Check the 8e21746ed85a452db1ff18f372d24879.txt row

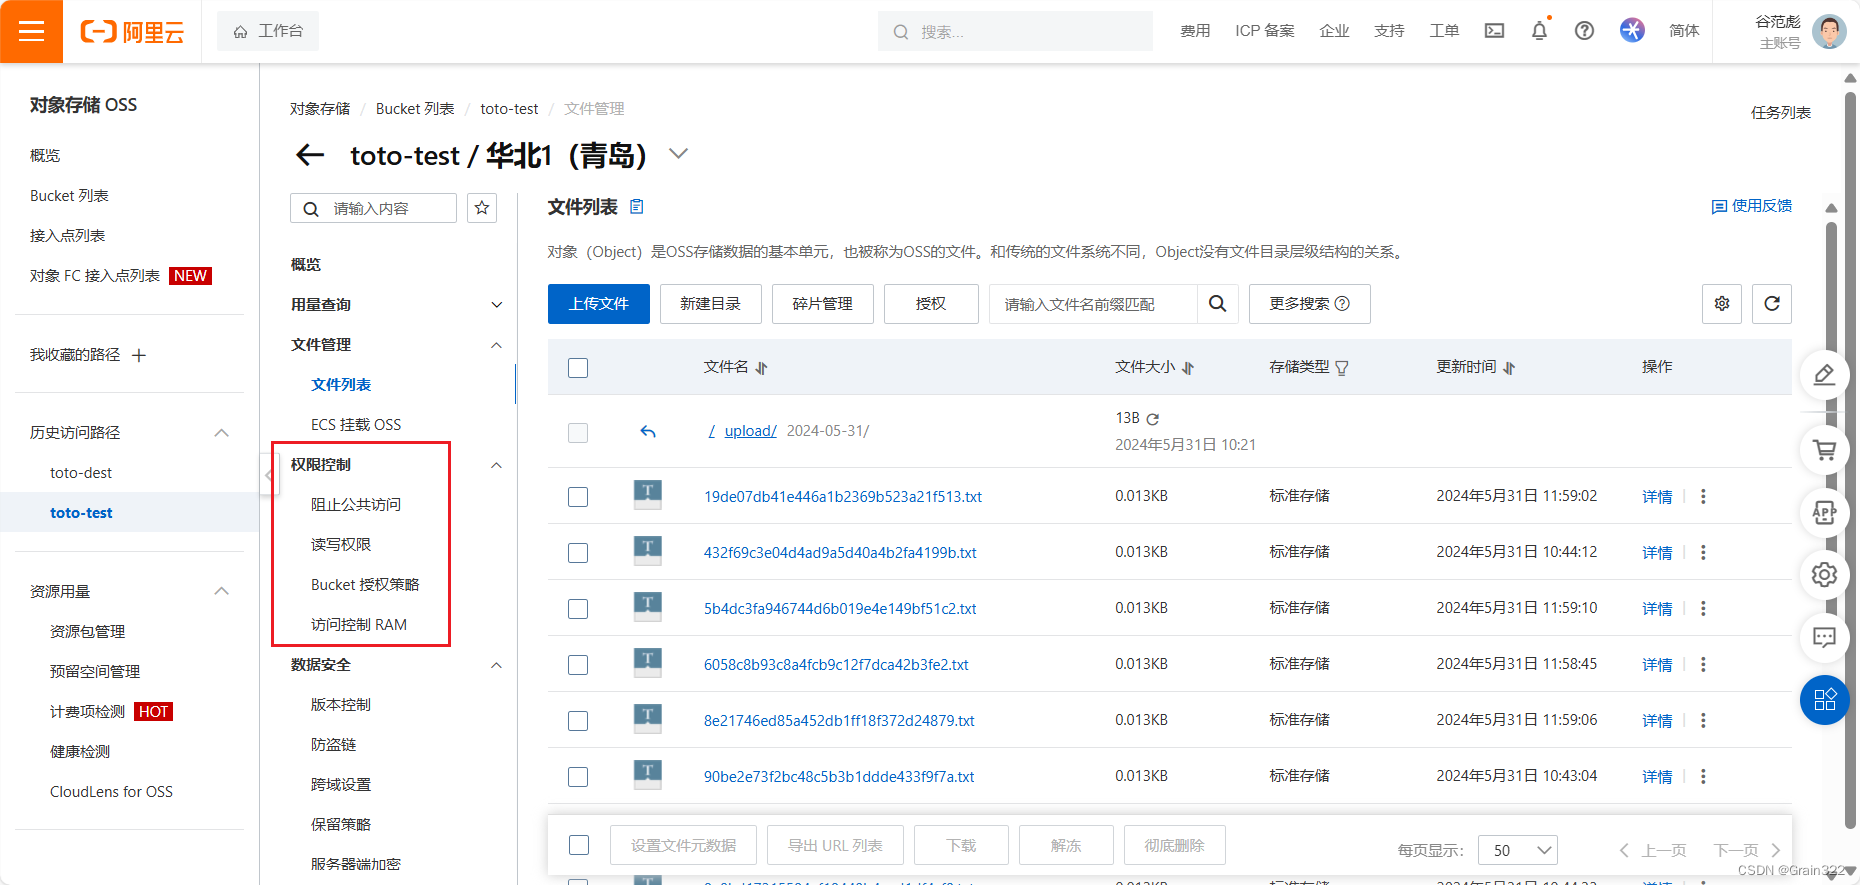pyautogui.click(x=578, y=721)
